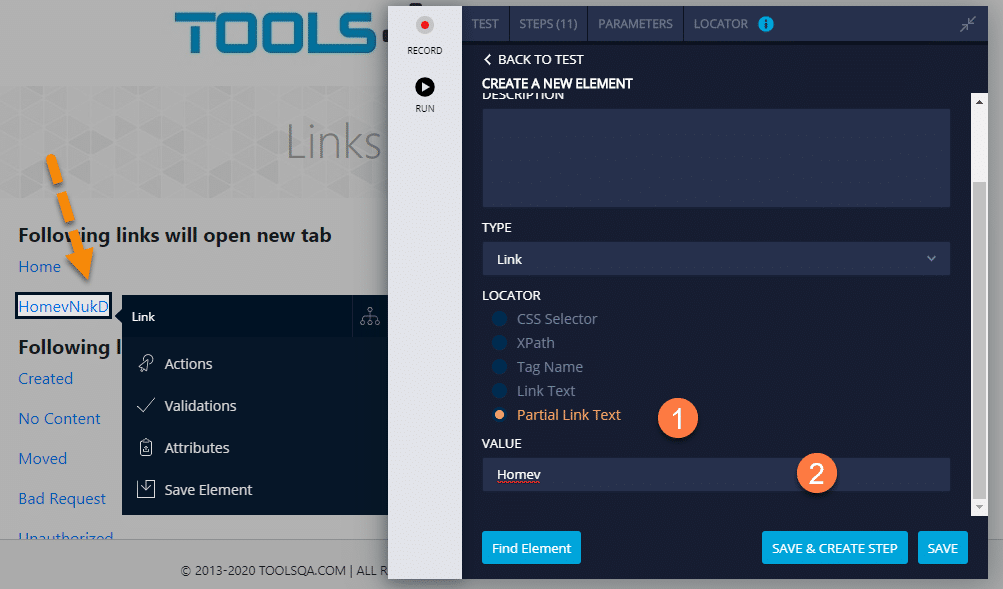The image size is (1003, 589).
Task: Click the Save Element download icon
Action: [146, 489]
